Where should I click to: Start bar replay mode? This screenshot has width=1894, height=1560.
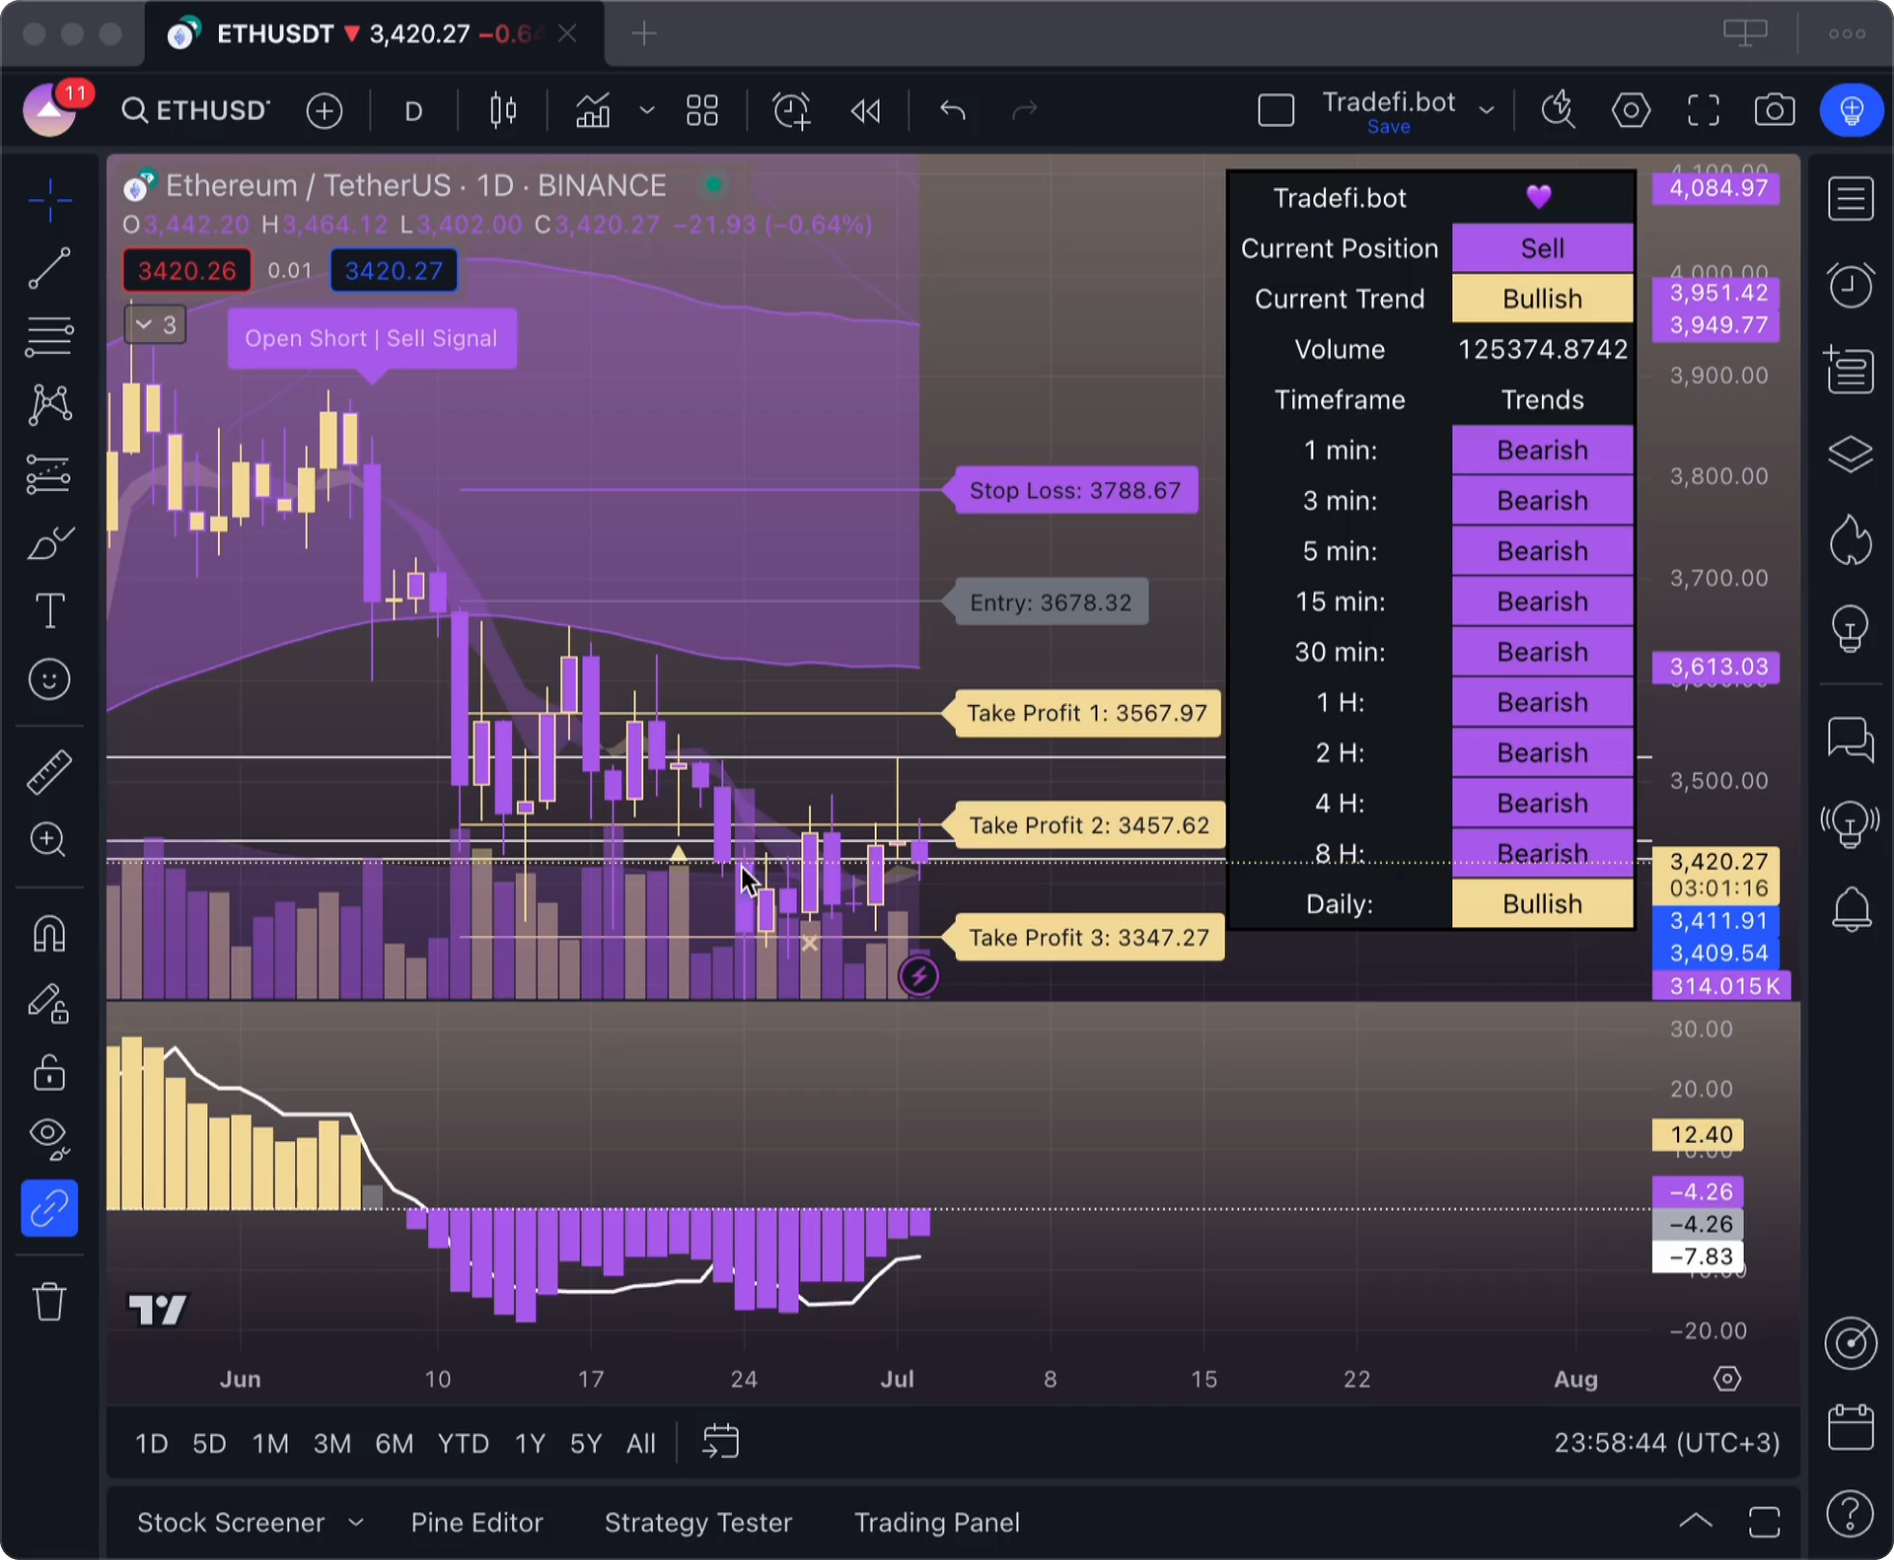coord(866,110)
